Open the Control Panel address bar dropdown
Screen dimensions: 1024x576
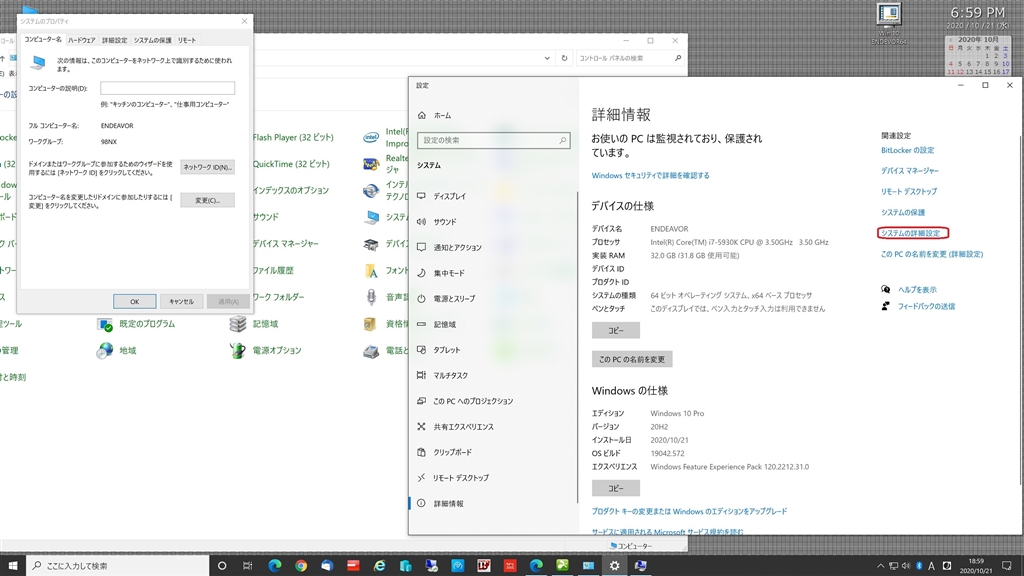point(547,58)
